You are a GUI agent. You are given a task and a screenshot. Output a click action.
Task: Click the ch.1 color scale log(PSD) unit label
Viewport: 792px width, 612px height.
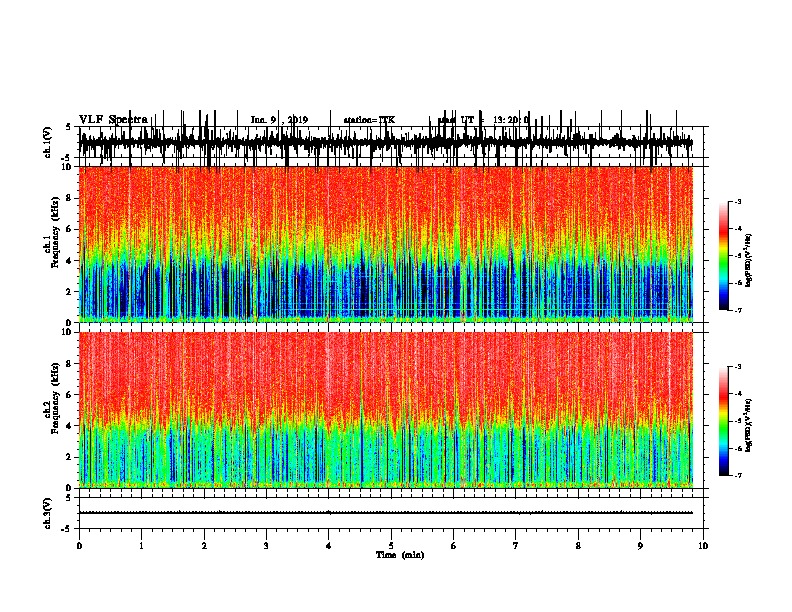[x=748, y=261]
